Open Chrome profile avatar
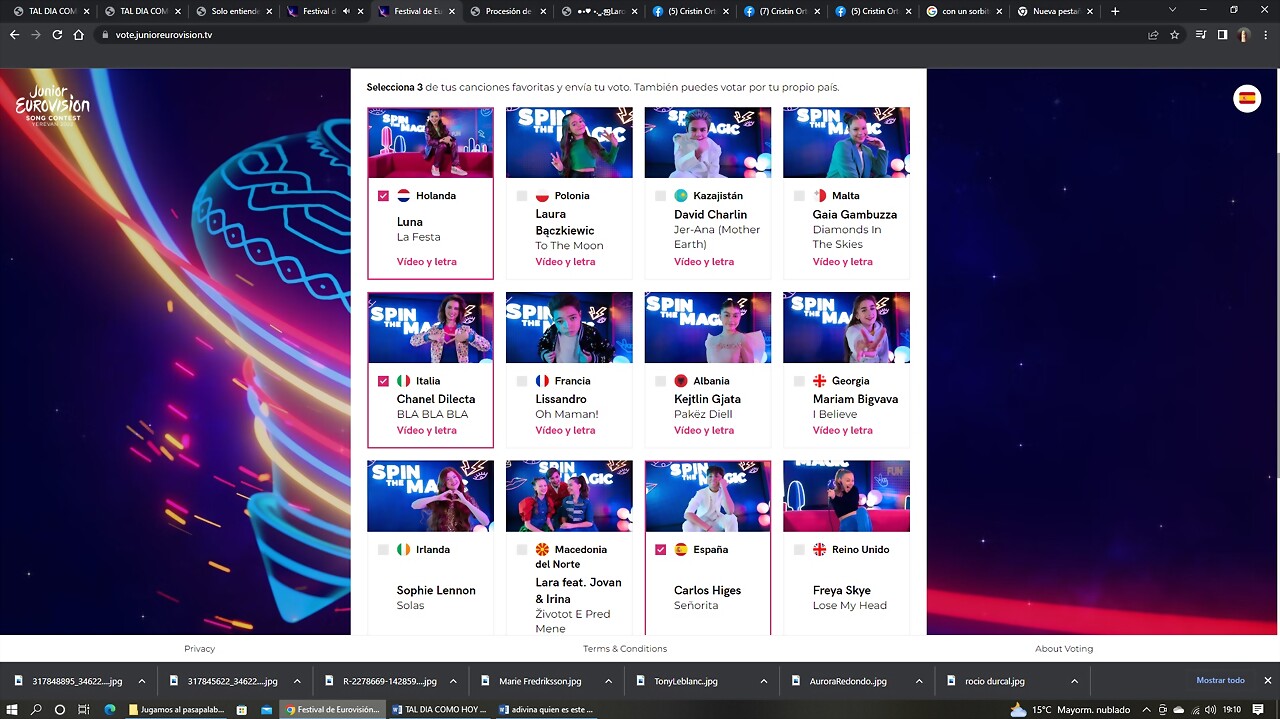 click(x=1244, y=34)
